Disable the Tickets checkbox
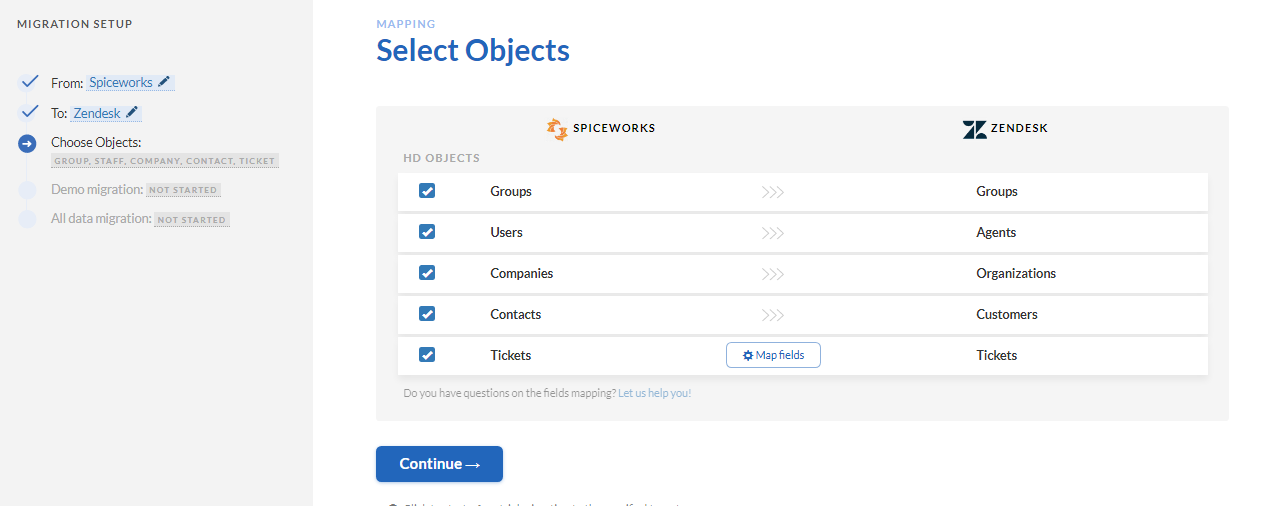 pos(427,355)
